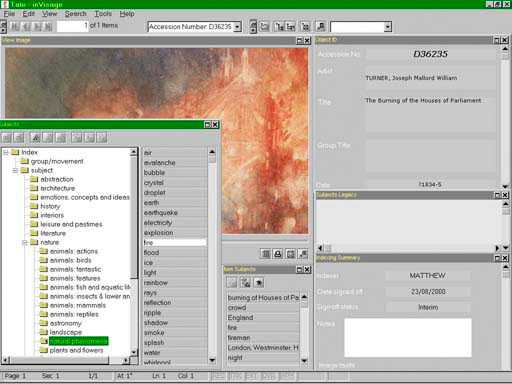Click the Notes text box
This screenshot has width=512, height=384.
point(408,338)
